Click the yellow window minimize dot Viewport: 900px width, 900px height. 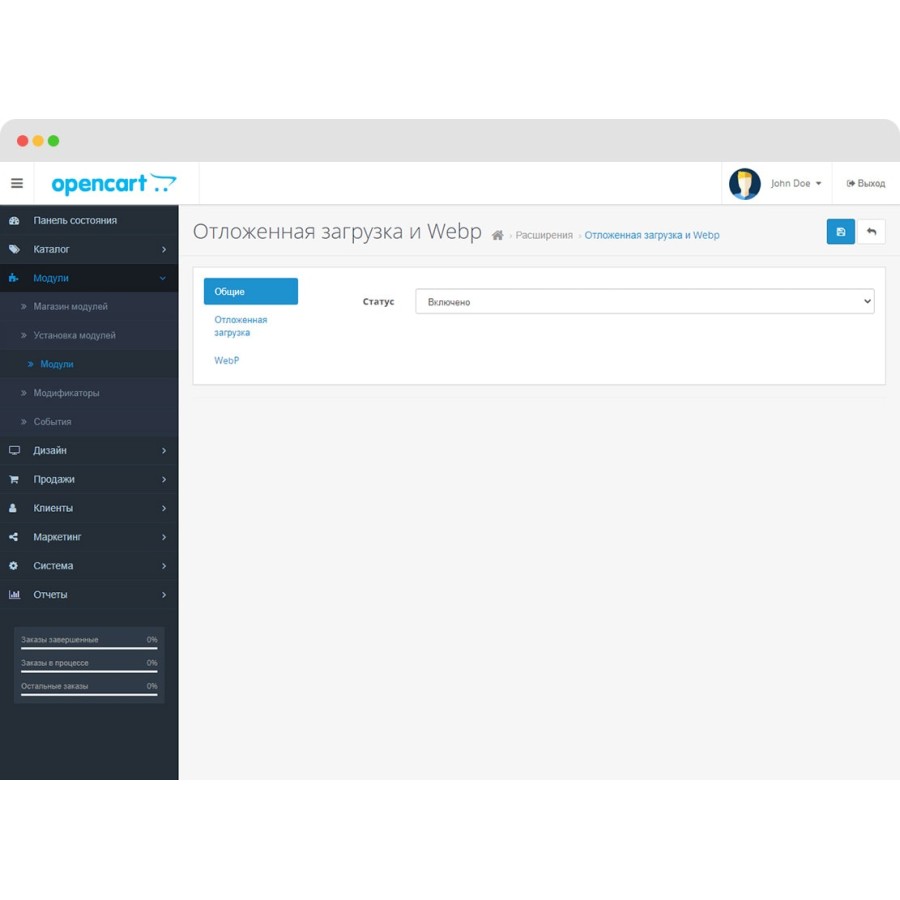point(38,141)
